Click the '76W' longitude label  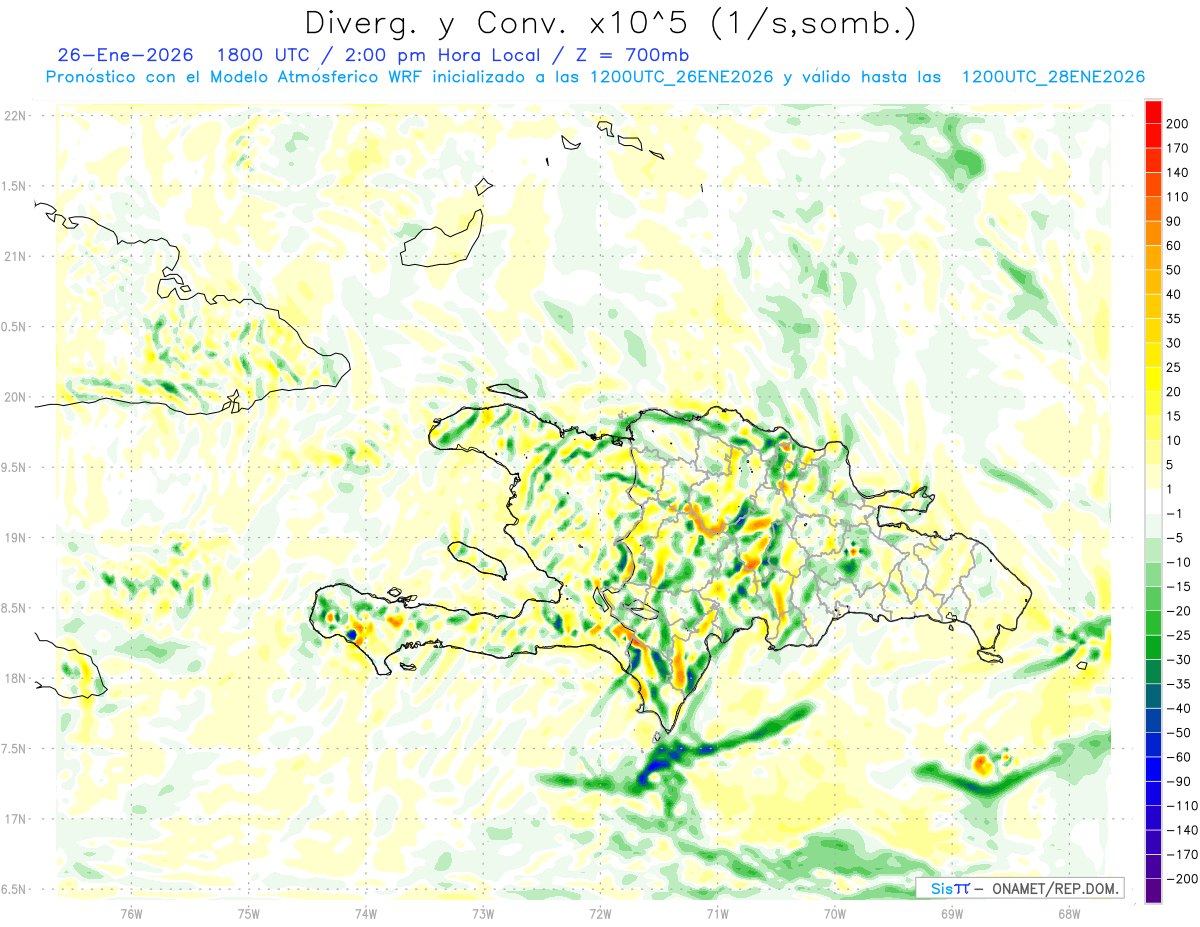131,912
